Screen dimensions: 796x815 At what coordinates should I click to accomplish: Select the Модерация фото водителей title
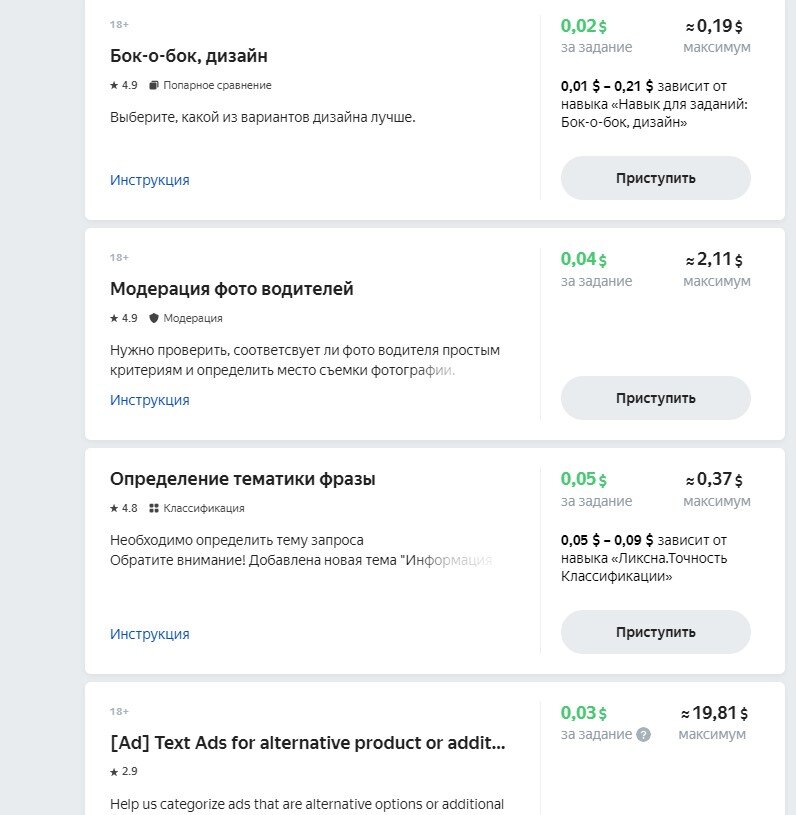tap(231, 289)
